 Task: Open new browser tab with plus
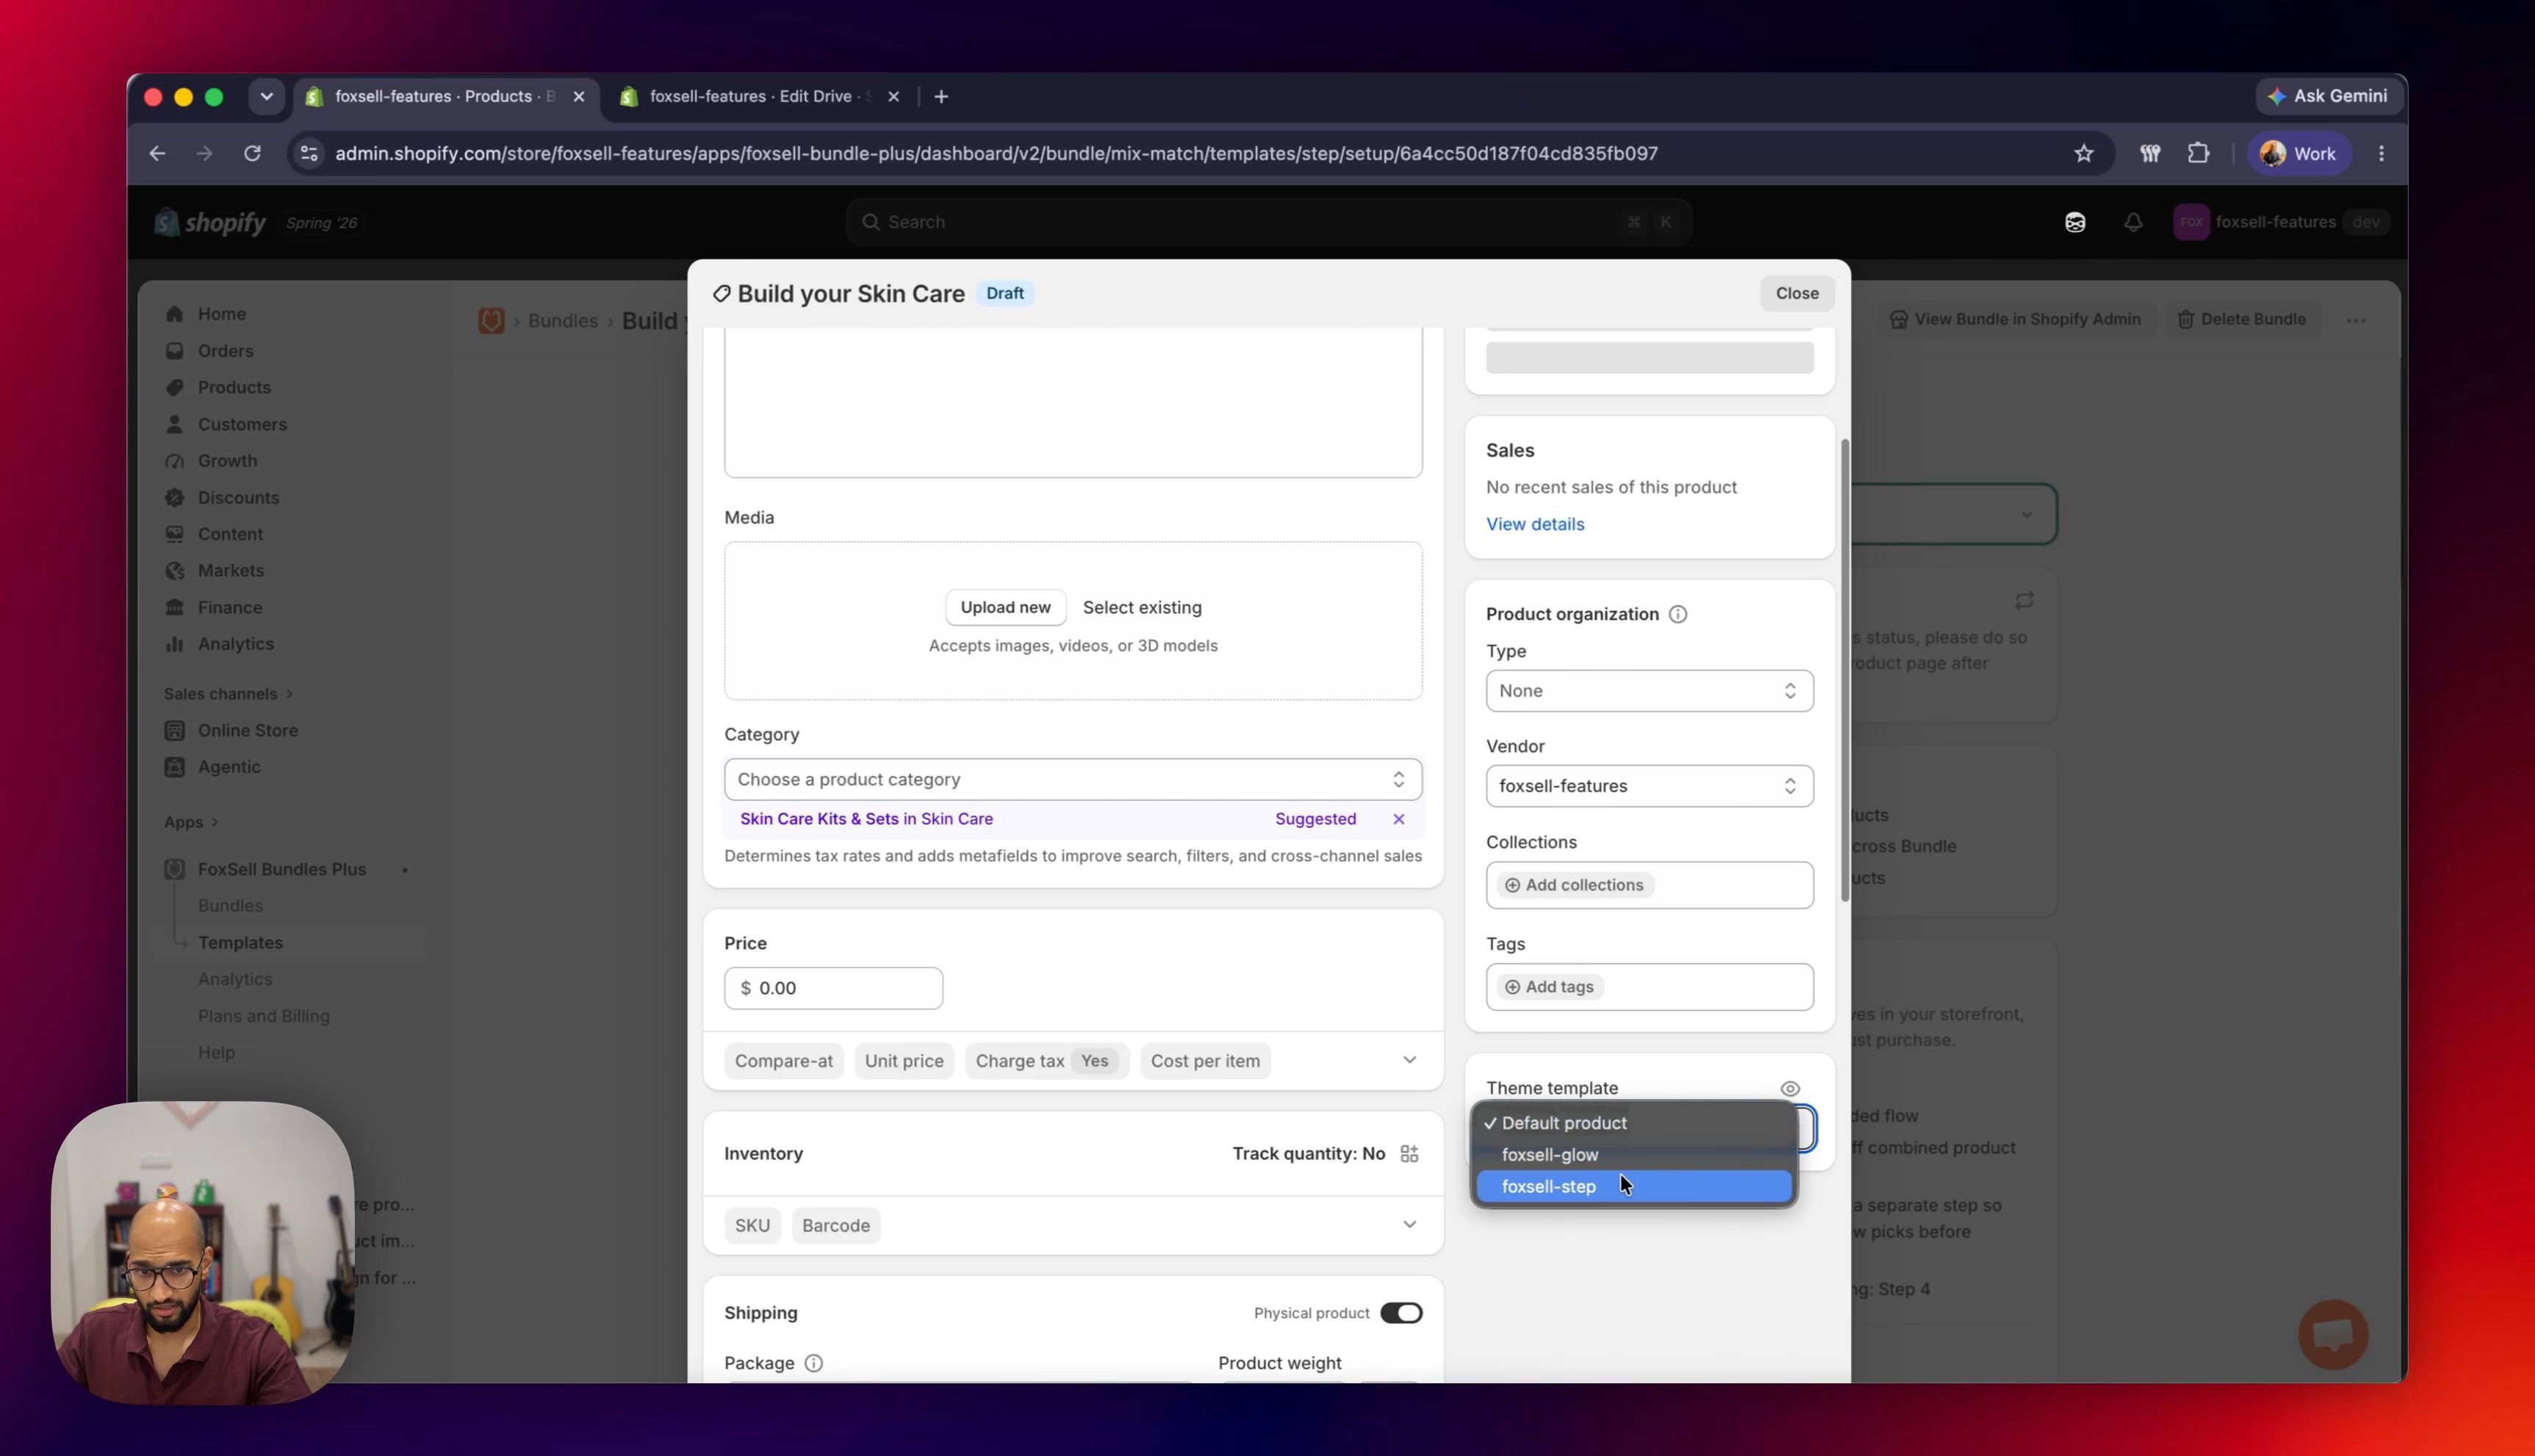[x=941, y=97]
